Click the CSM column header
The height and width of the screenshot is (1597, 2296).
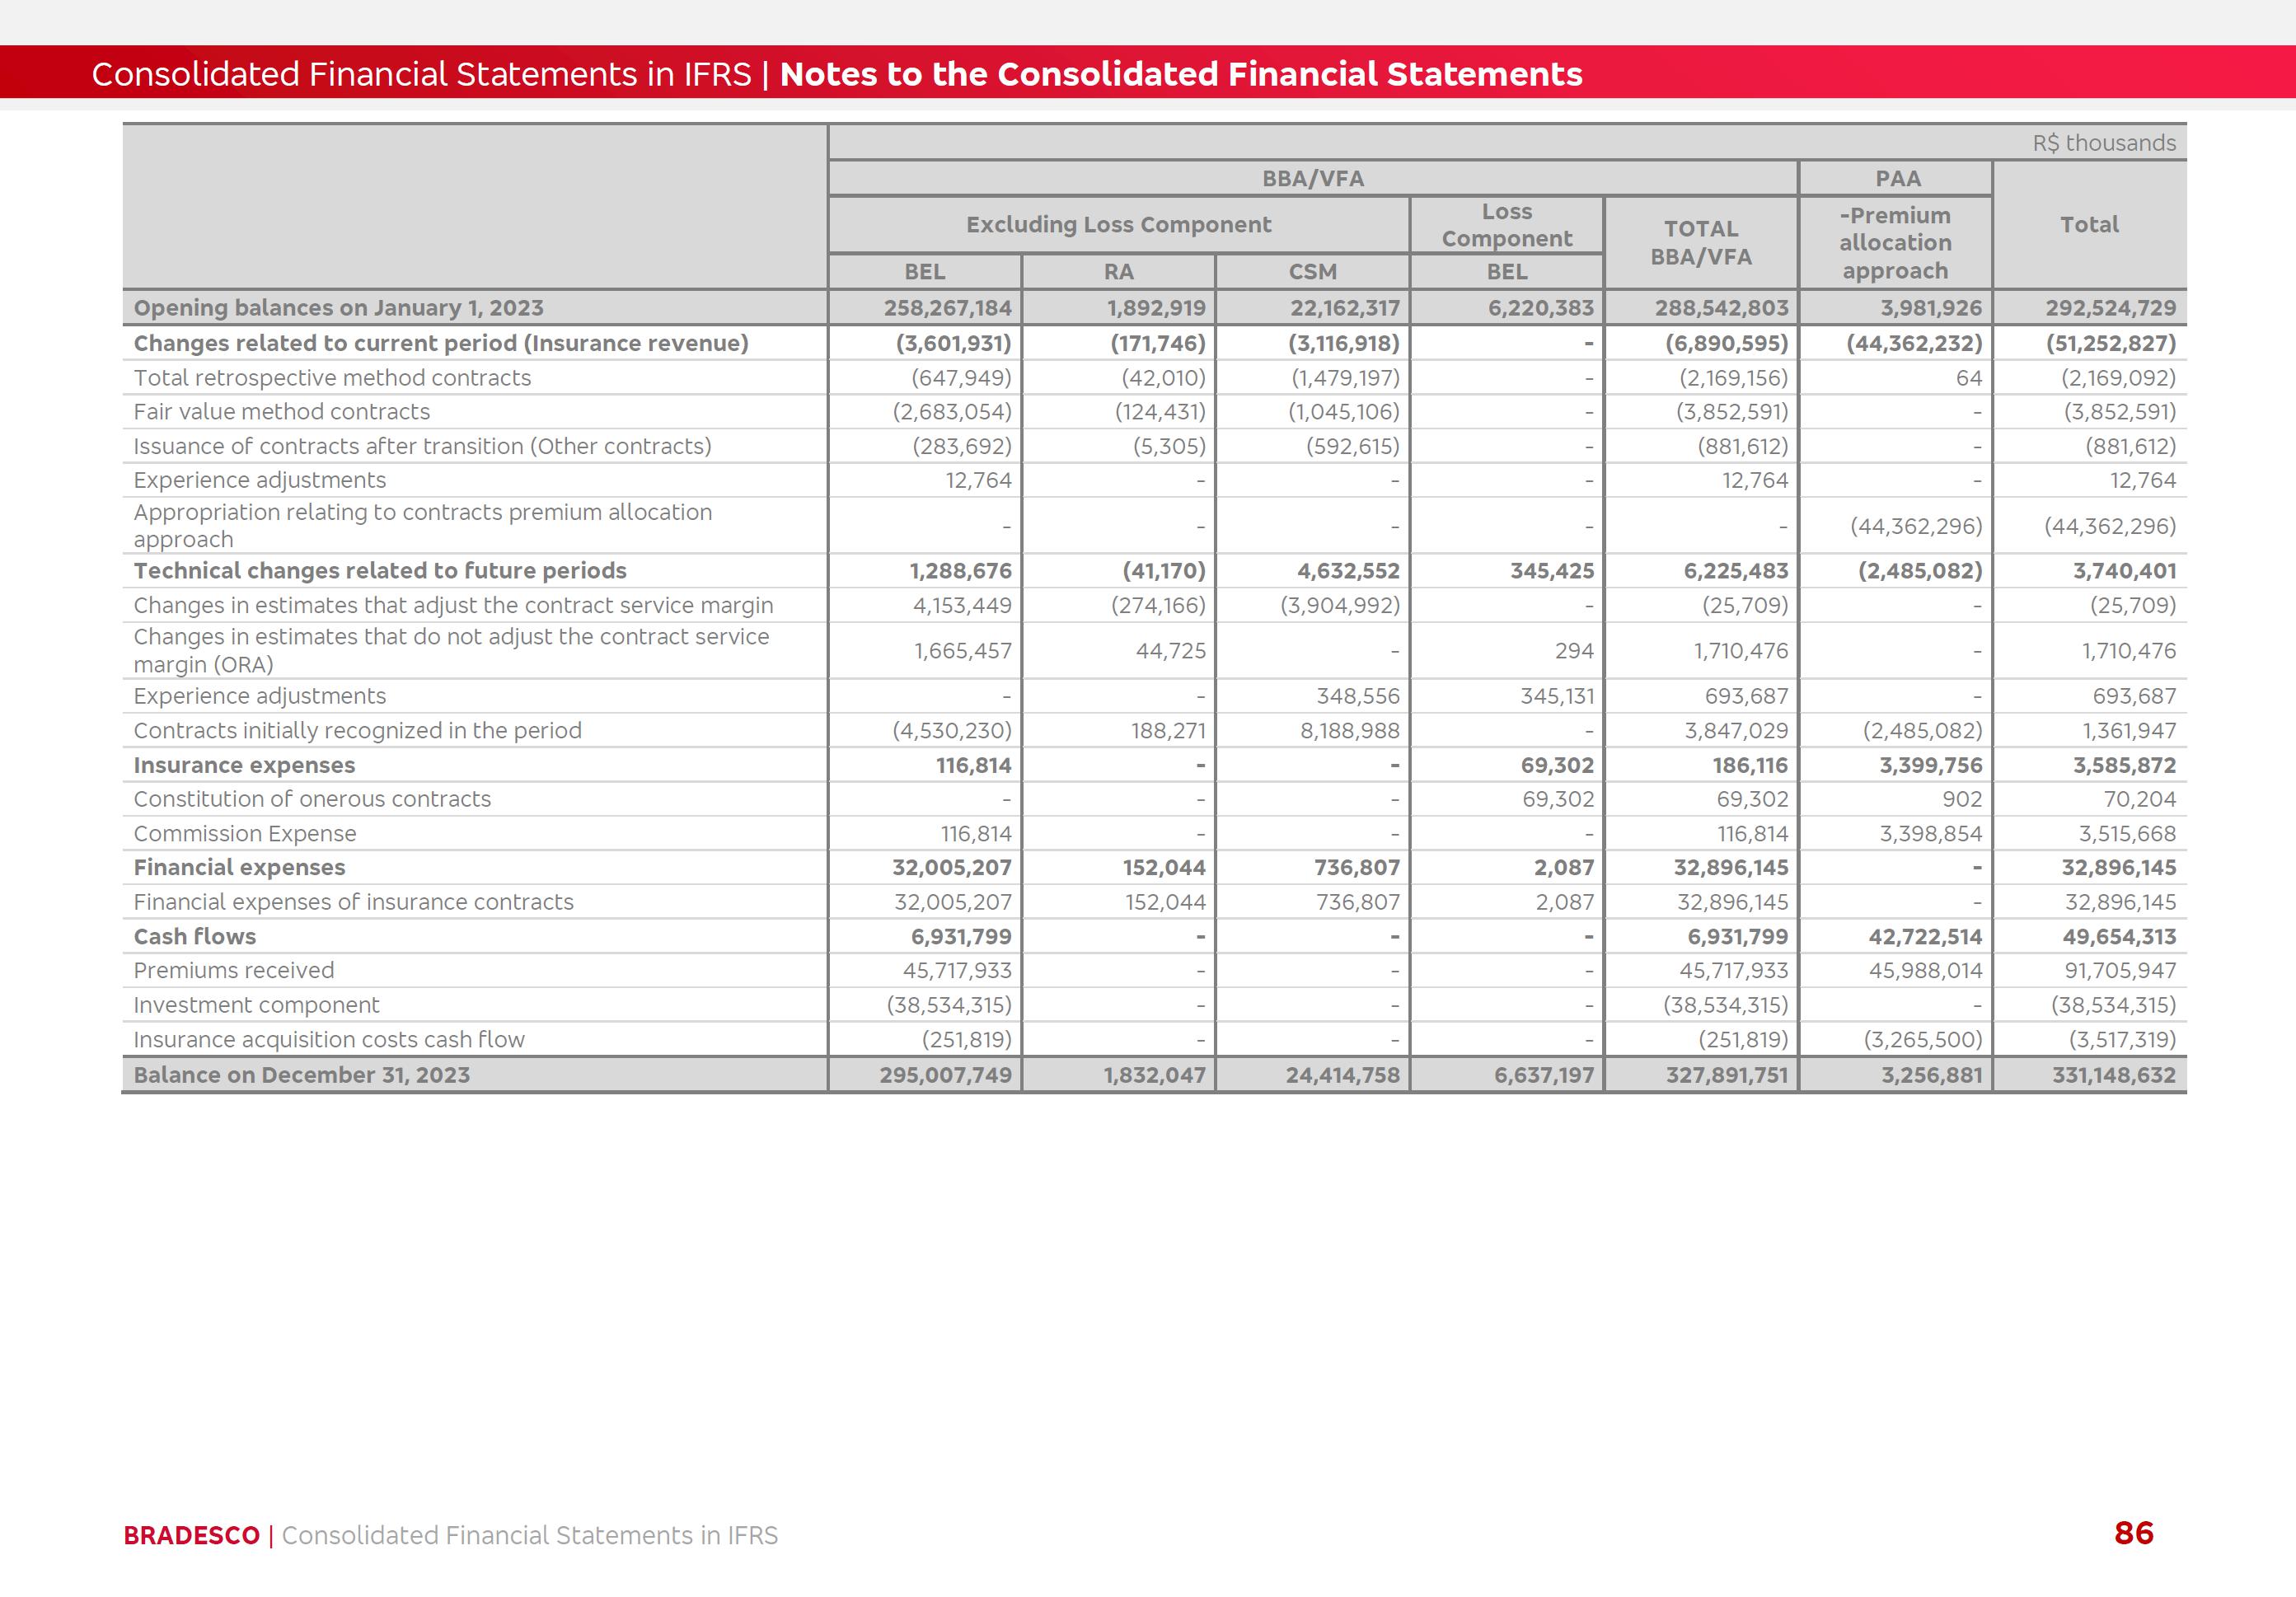[1312, 272]
